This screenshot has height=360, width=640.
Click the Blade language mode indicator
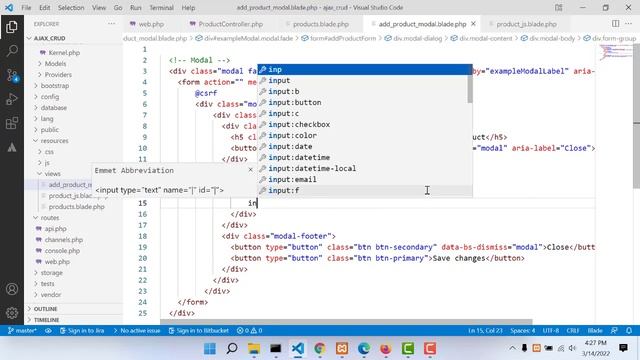click(595, 331)
